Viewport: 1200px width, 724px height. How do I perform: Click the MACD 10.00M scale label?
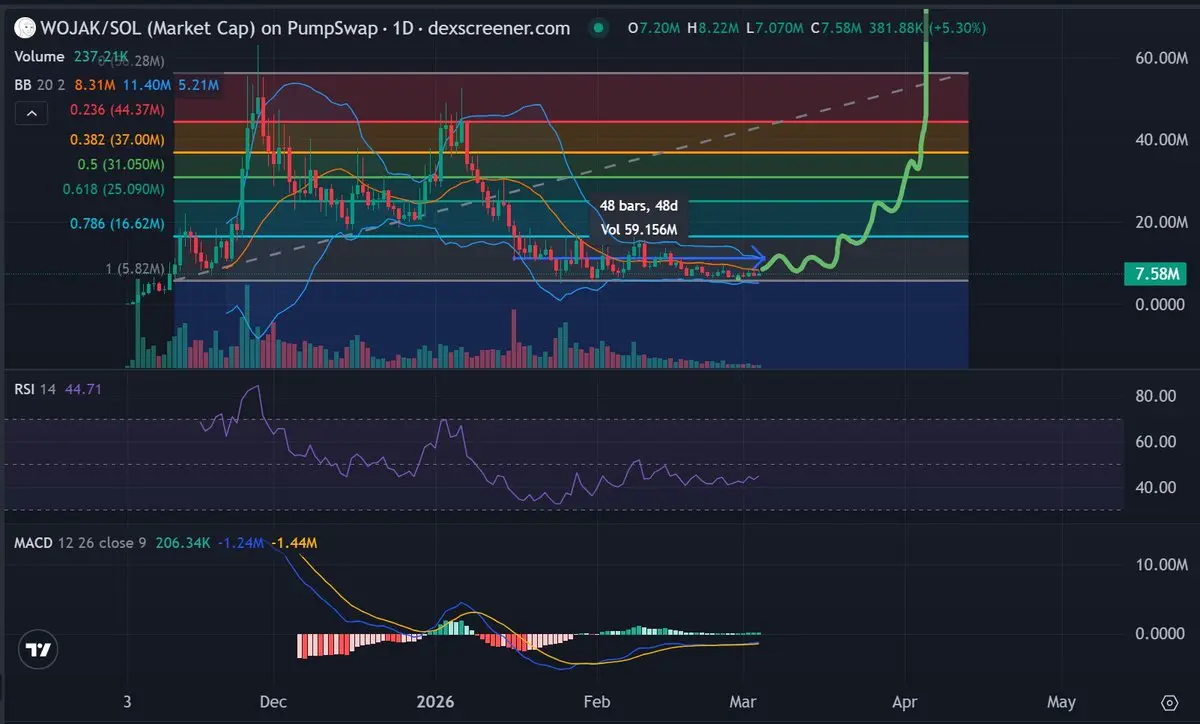1160,565
